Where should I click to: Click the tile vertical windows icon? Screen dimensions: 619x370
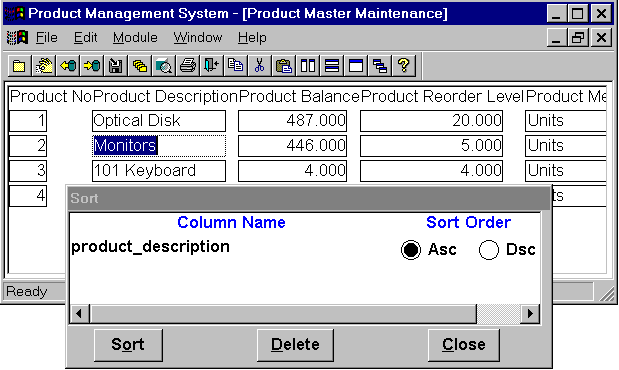[x=308, y=66]
